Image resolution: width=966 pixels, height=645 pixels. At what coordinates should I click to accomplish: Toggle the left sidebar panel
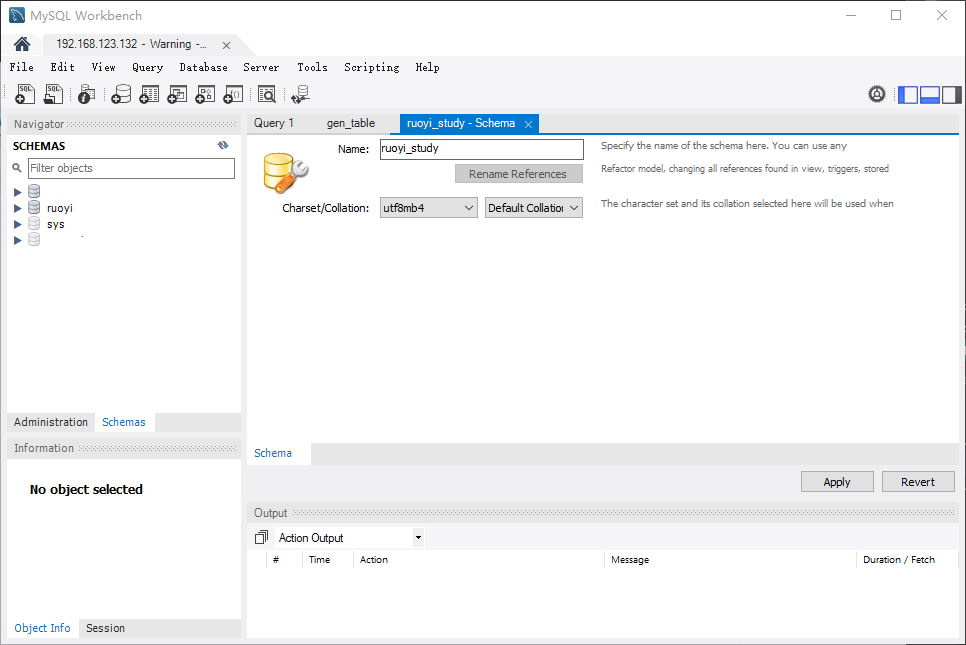908,94
